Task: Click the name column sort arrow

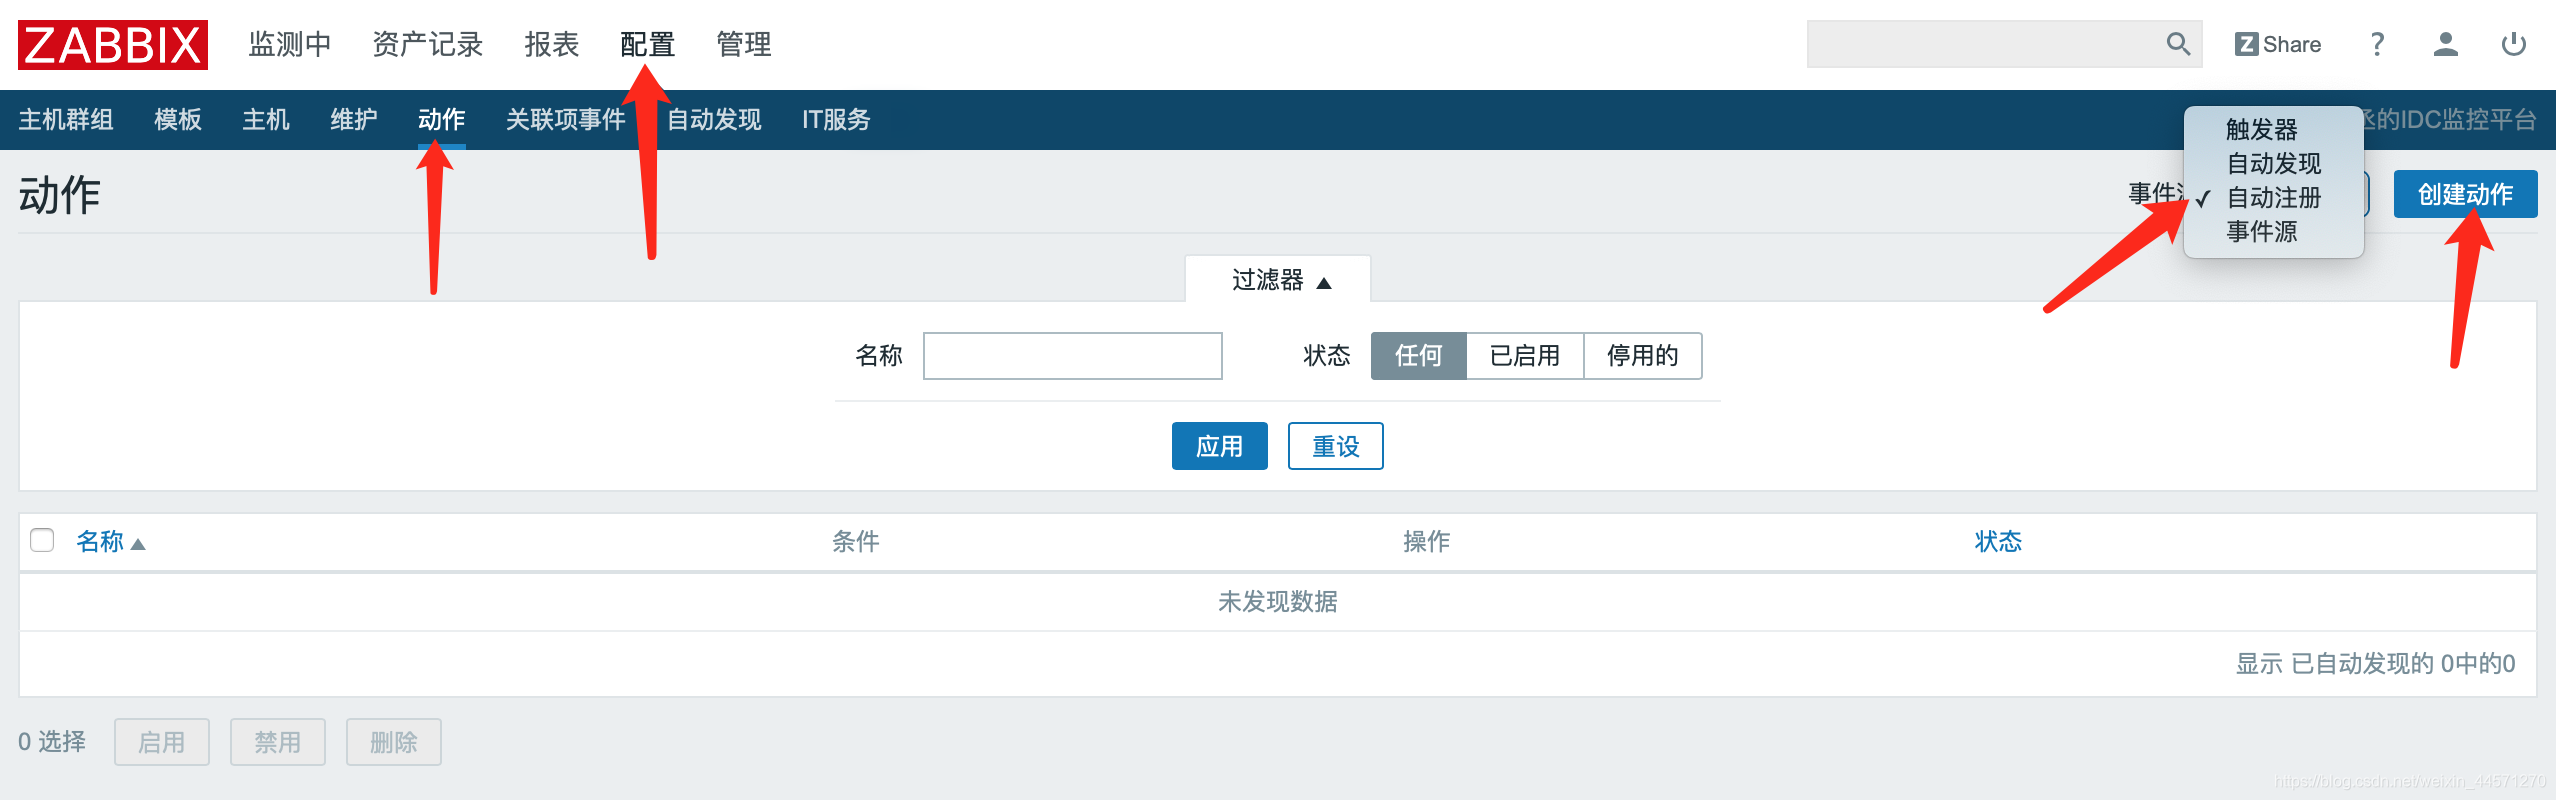Action: coord(138,544)
